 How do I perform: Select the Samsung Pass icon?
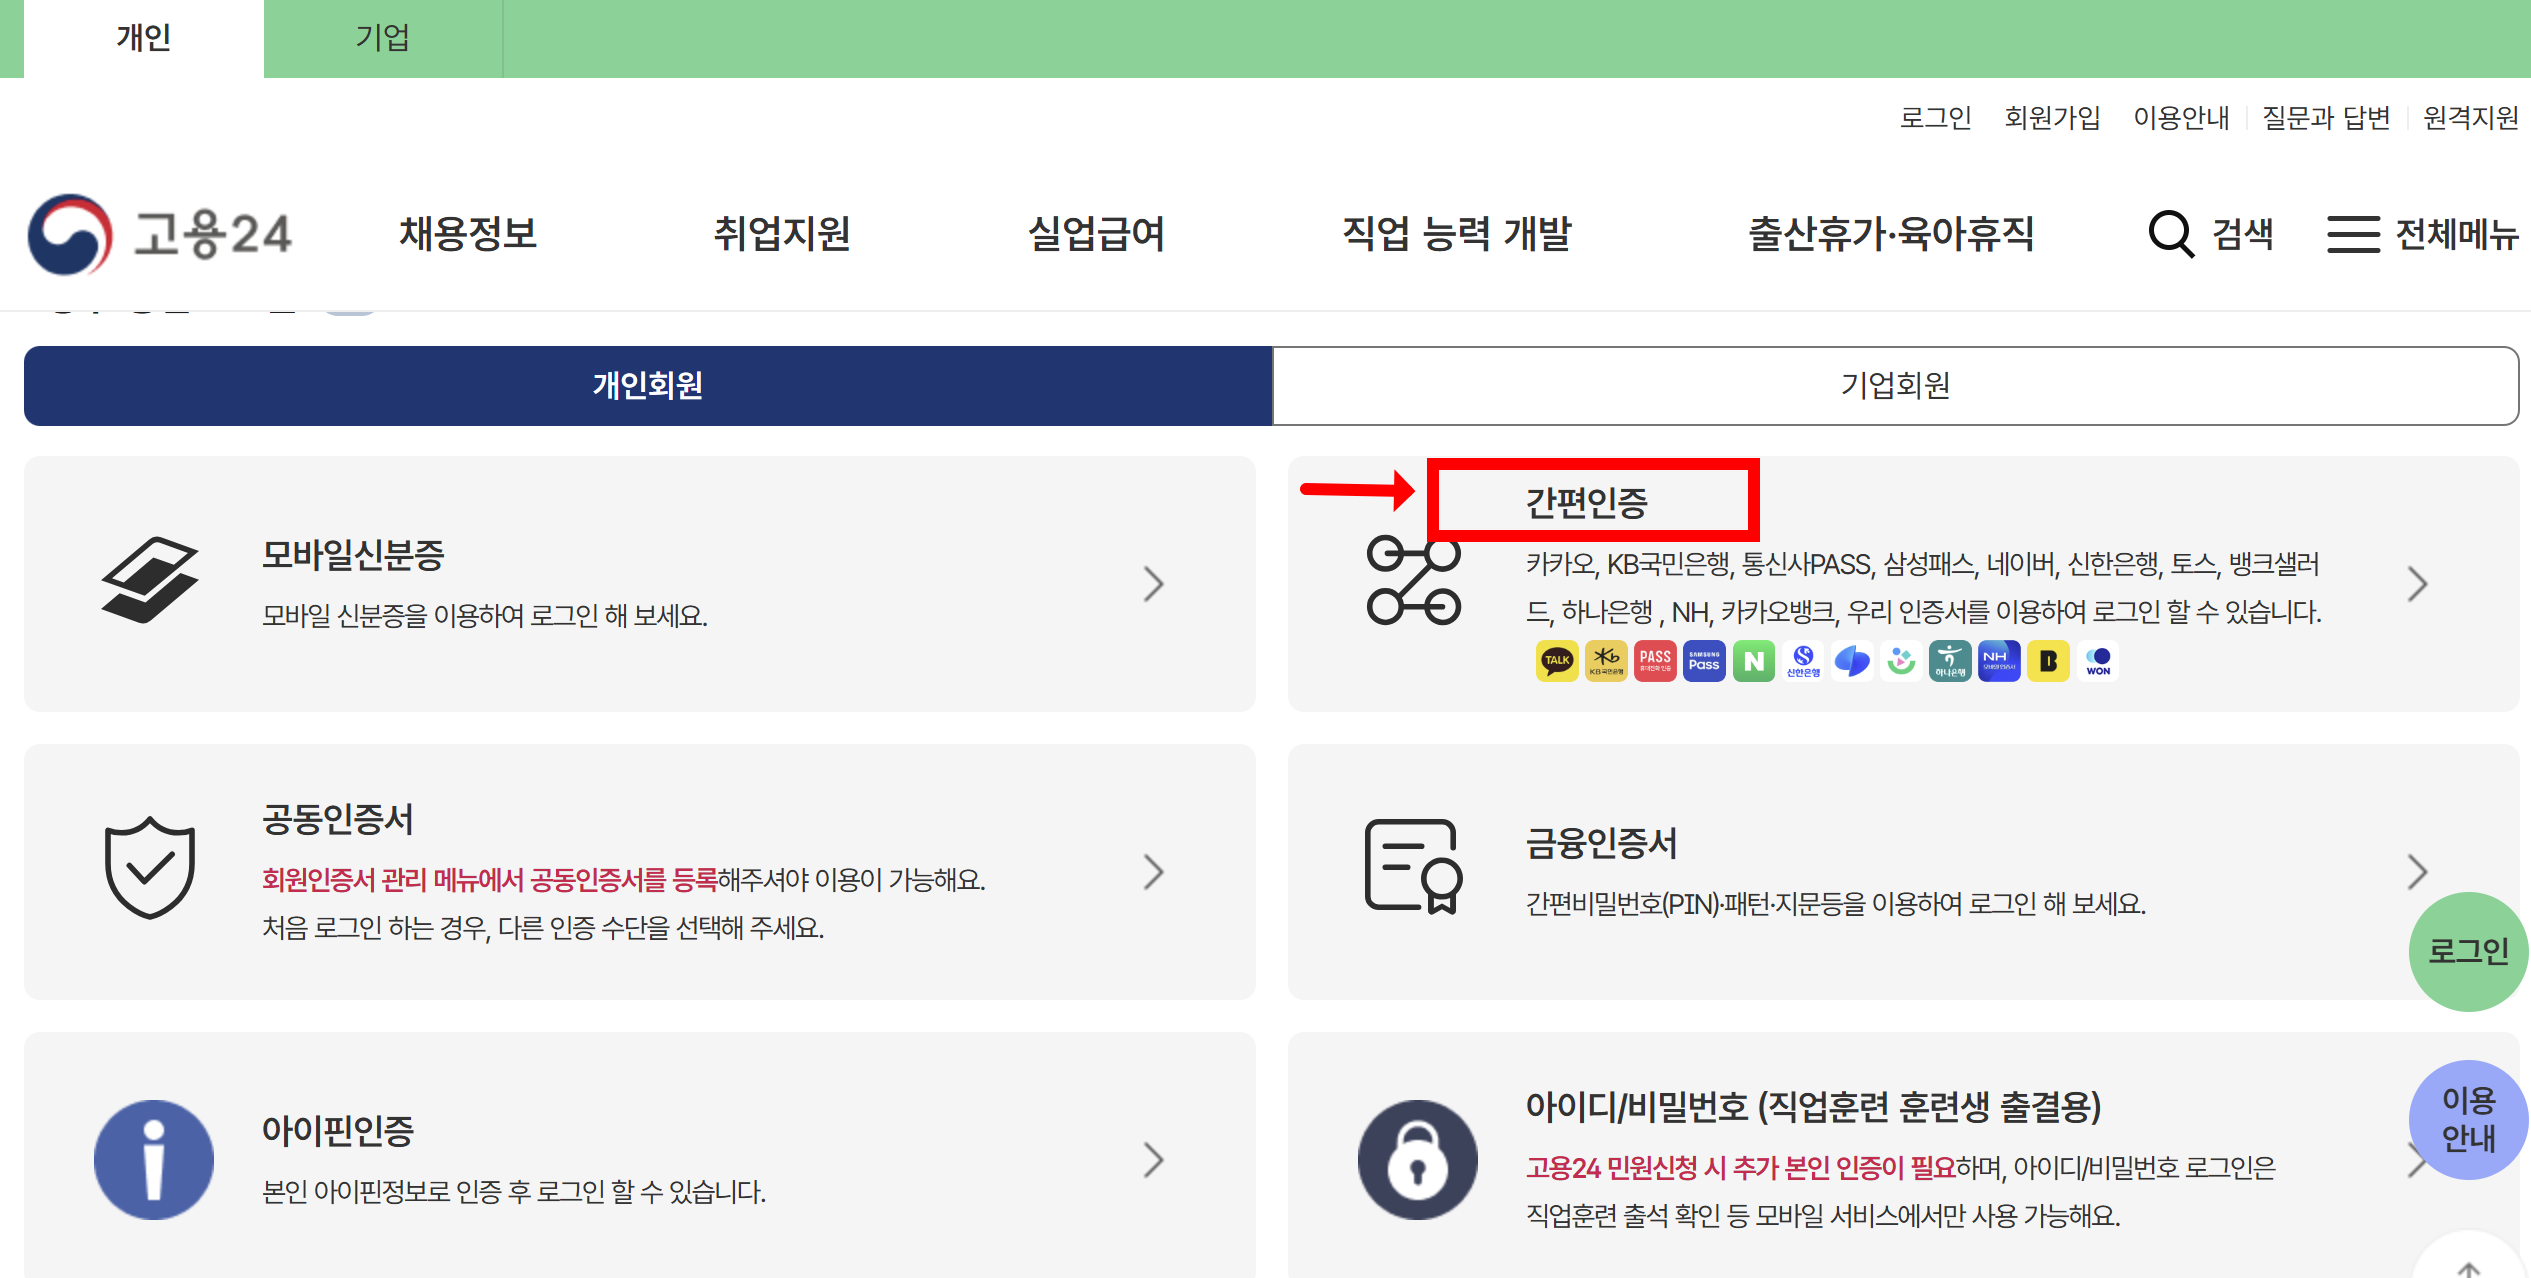pos(1704,661)
